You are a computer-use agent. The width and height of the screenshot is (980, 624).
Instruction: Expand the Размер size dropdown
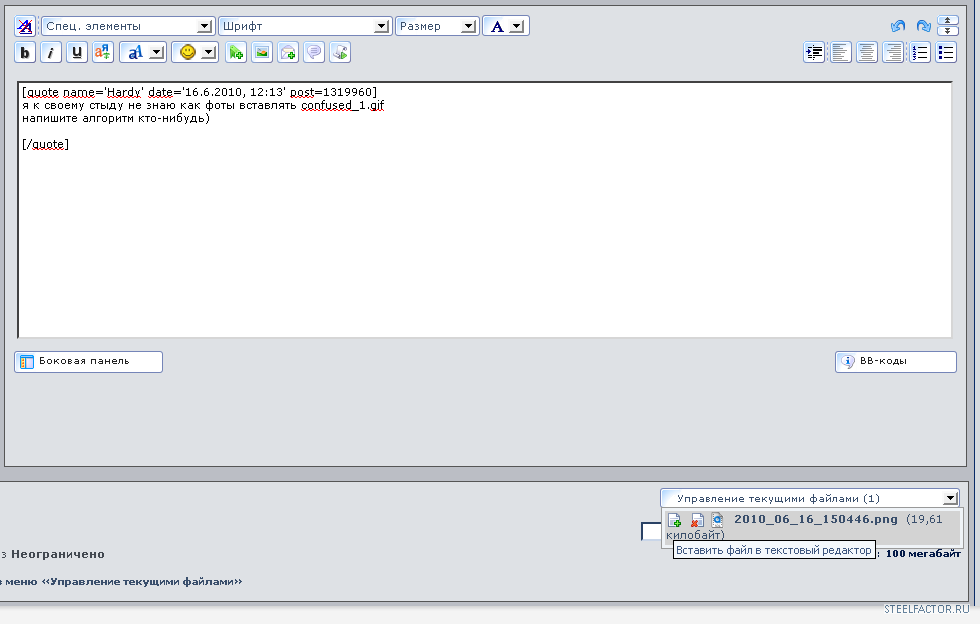(437, 26)
